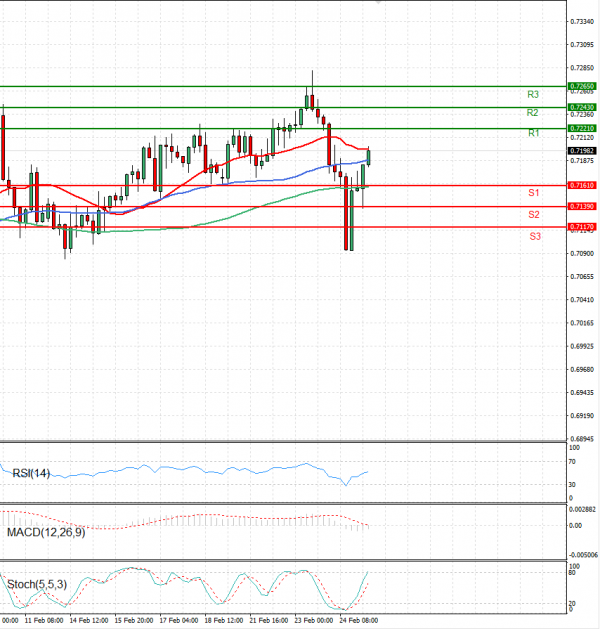This screenshot has width=600, height=629.
Task: Click the 30 level on RSI scale
Action: [x=572, y=485]
